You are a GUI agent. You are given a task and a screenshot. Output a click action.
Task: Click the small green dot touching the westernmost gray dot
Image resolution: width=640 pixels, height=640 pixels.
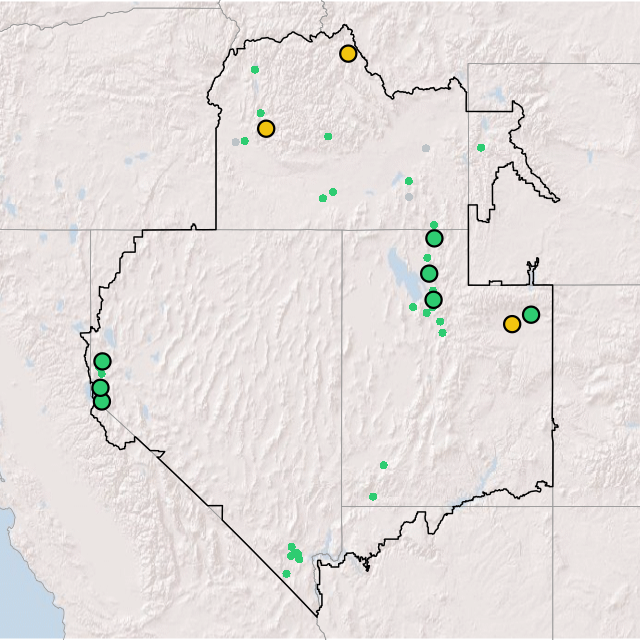point(245,141)
